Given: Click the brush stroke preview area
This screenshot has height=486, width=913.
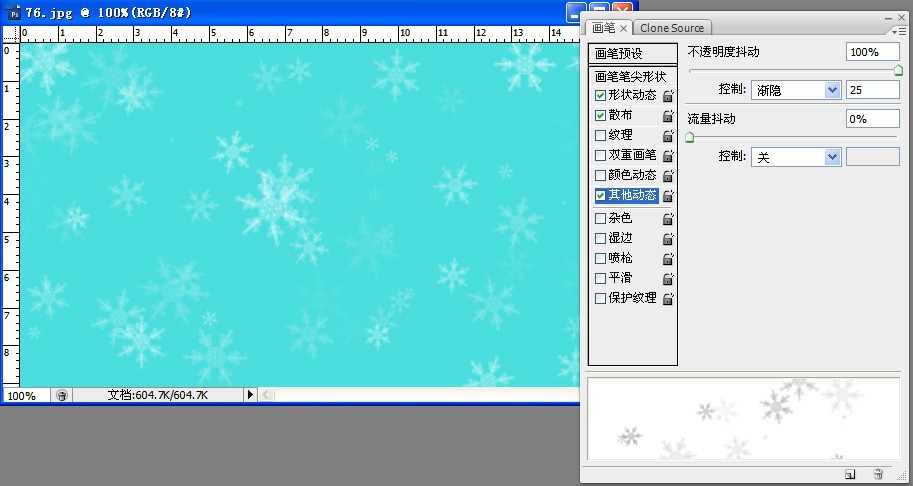Looking at the screenshot, I should (x=744, y=418).
